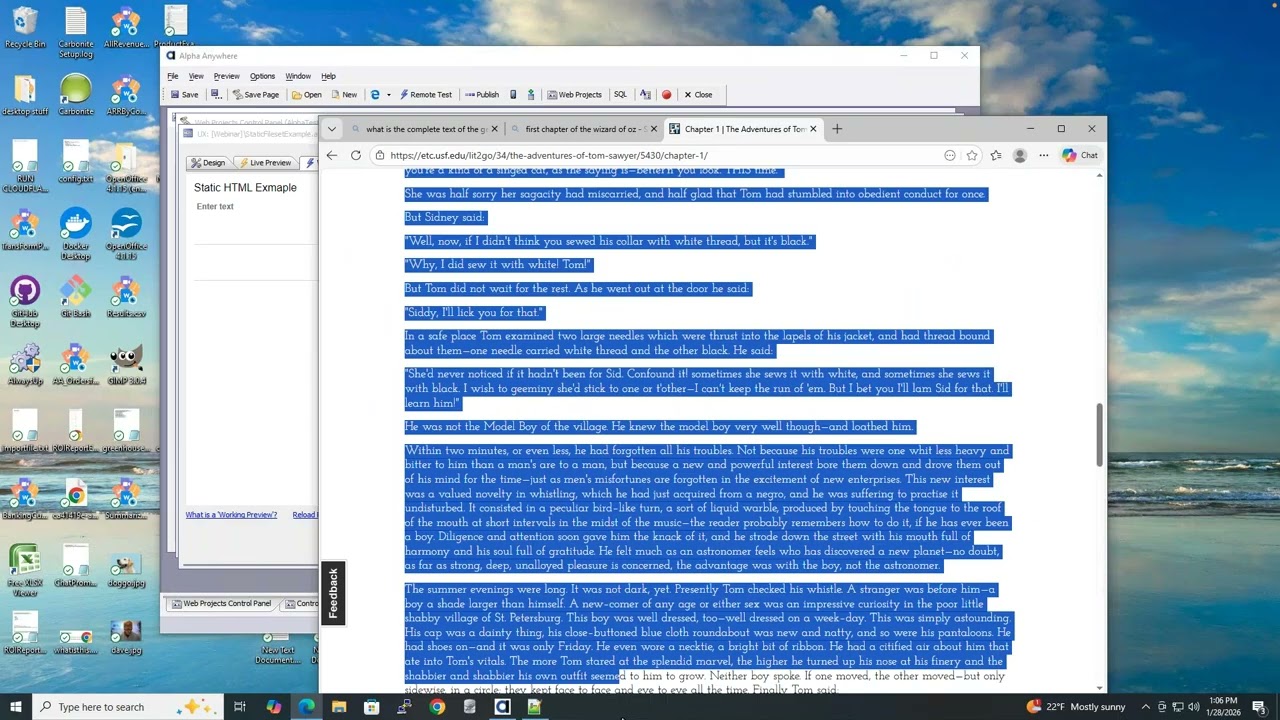Click the GIMP desktop icon
The width and height of the screenshot is (1280, 720).
(126, 365)
